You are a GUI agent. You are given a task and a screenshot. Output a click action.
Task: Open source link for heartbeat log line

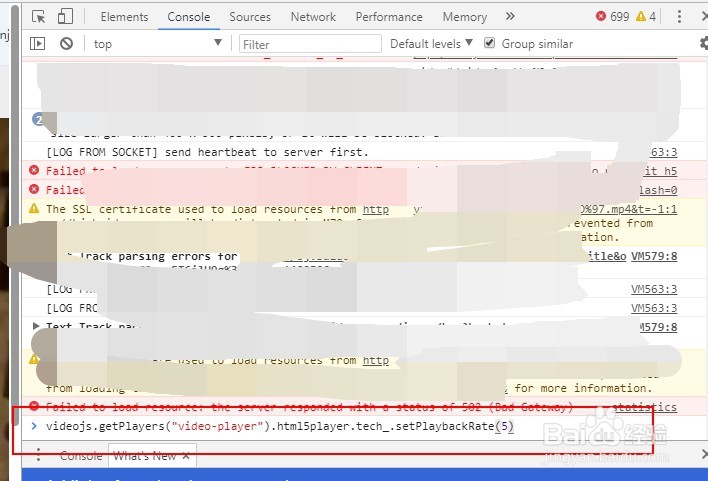click(x=663, y=152)
